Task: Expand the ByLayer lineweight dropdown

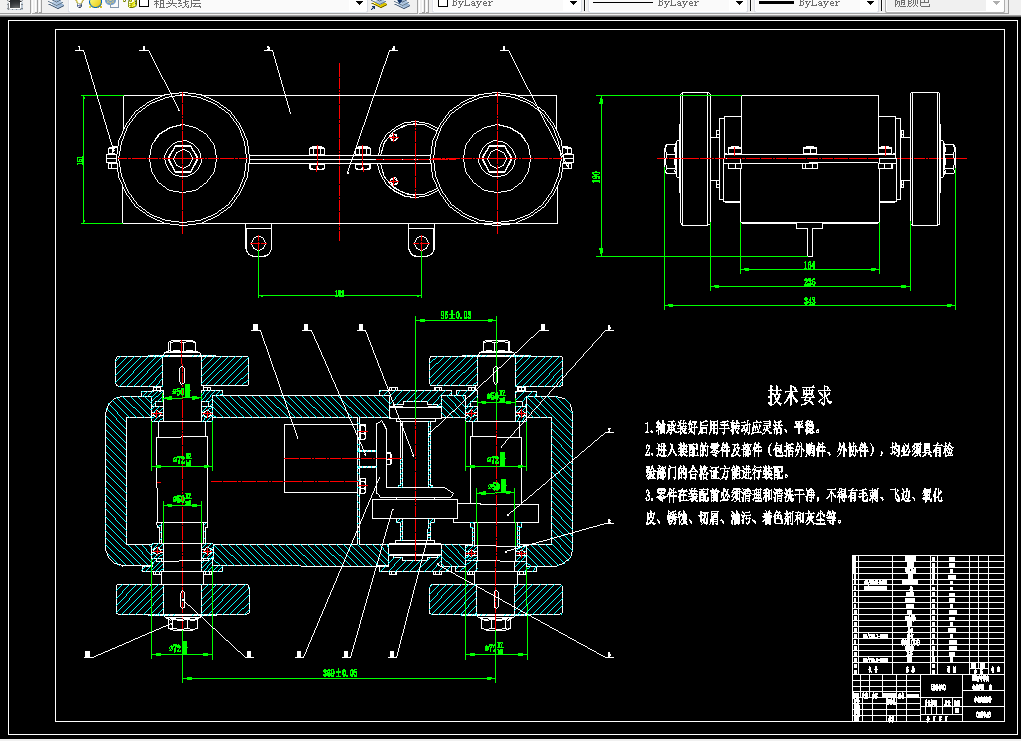Action: pos(870,4)
